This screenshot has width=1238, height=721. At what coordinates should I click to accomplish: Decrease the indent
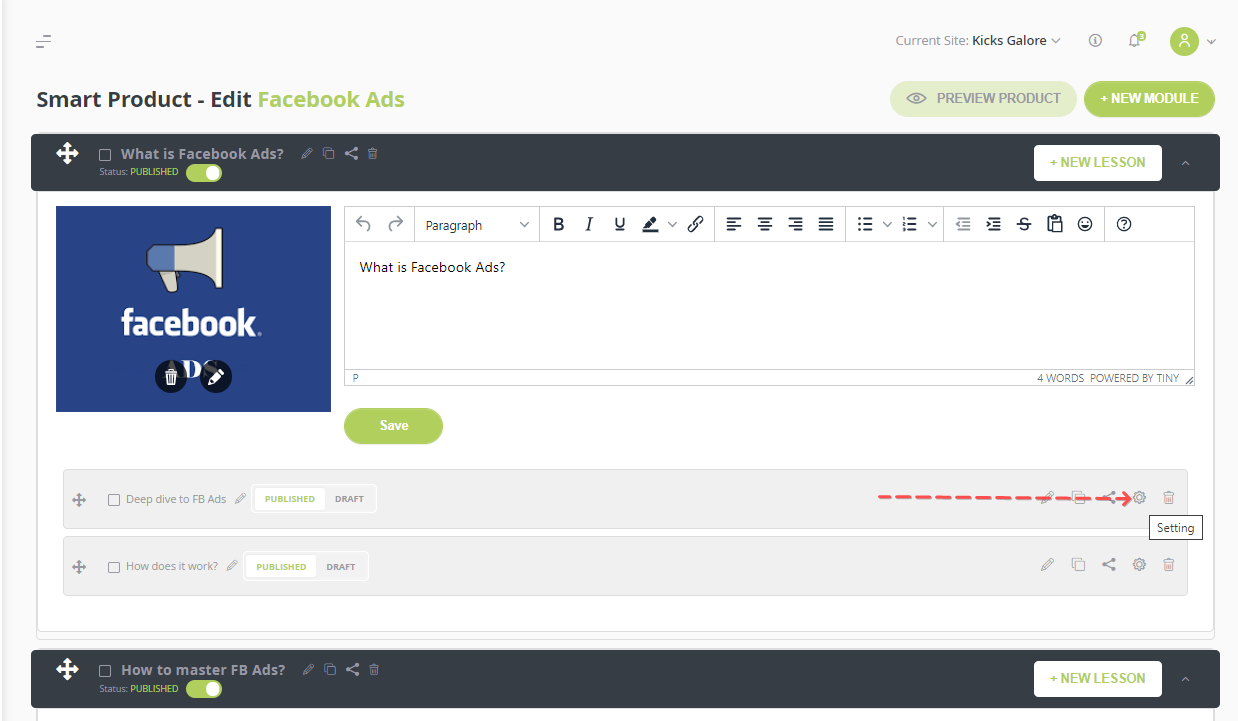(963, 225)
